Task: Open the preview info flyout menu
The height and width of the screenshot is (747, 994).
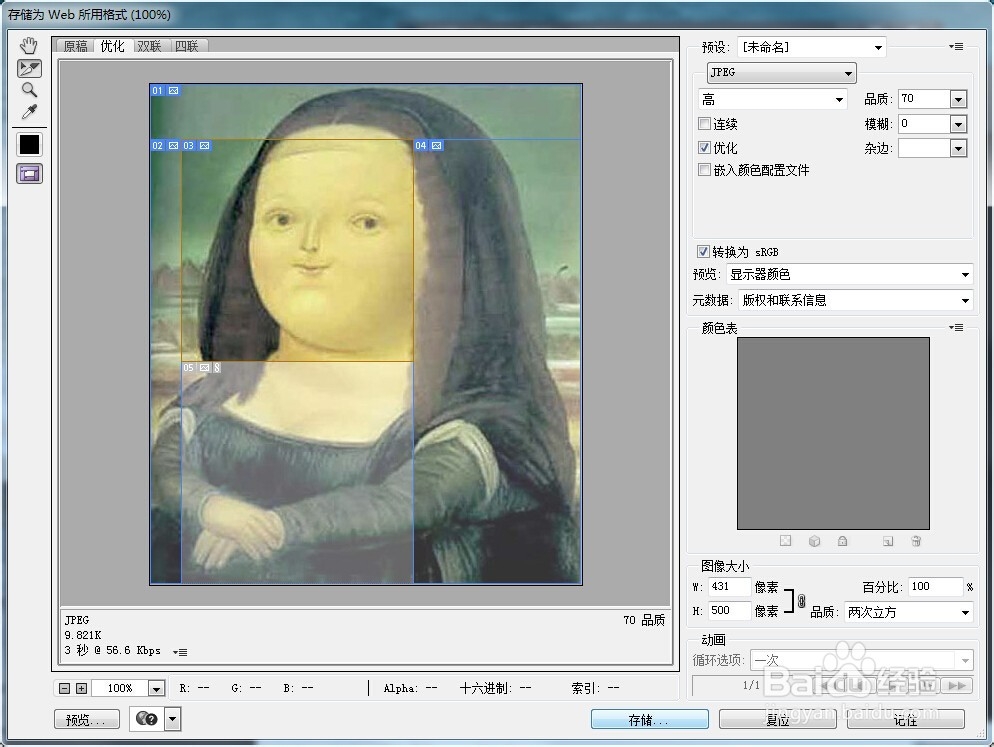Action: click(x=180, y=652)
